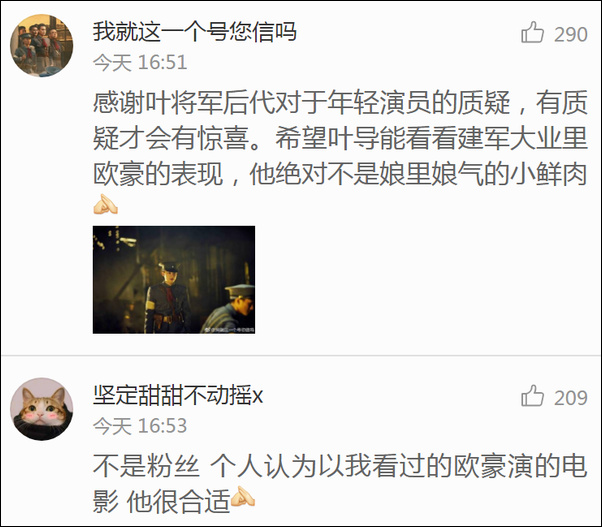Click the clapping hands emoji below 欧豪的表现
Viewport: 602px width, 527px height.
[105, 204]
